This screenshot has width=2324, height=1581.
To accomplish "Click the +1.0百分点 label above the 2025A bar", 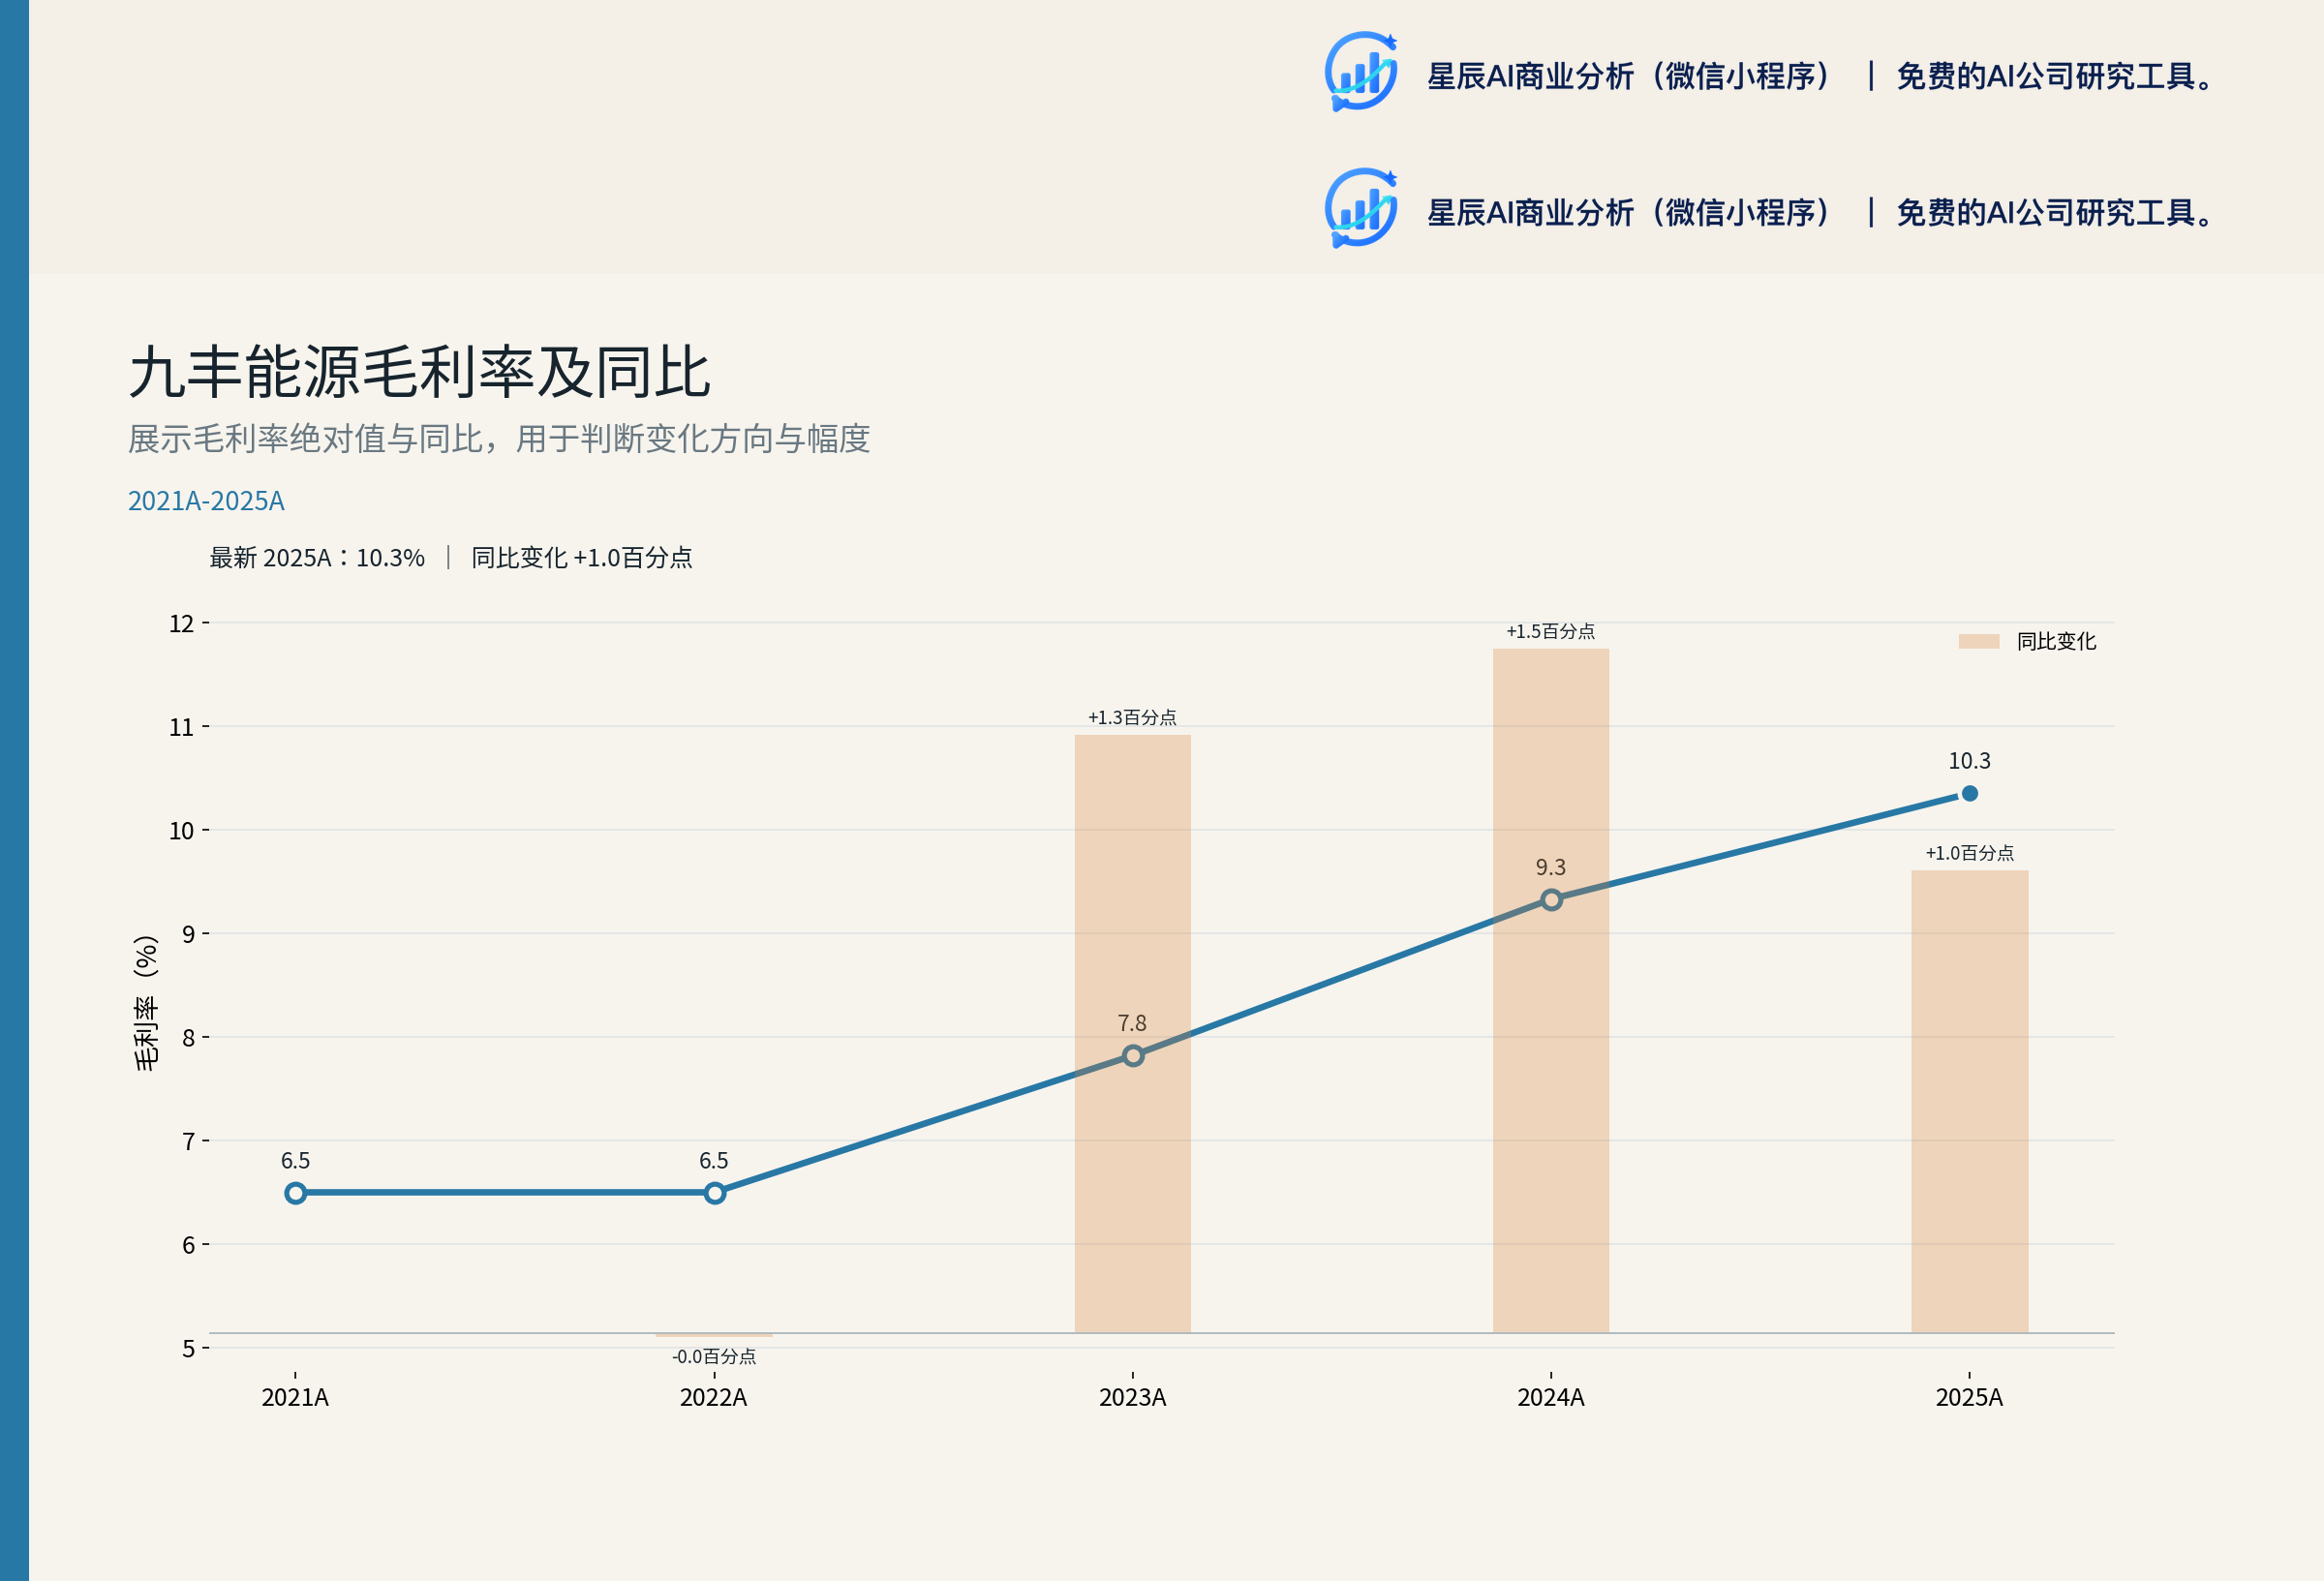I will coord(1969,853).
